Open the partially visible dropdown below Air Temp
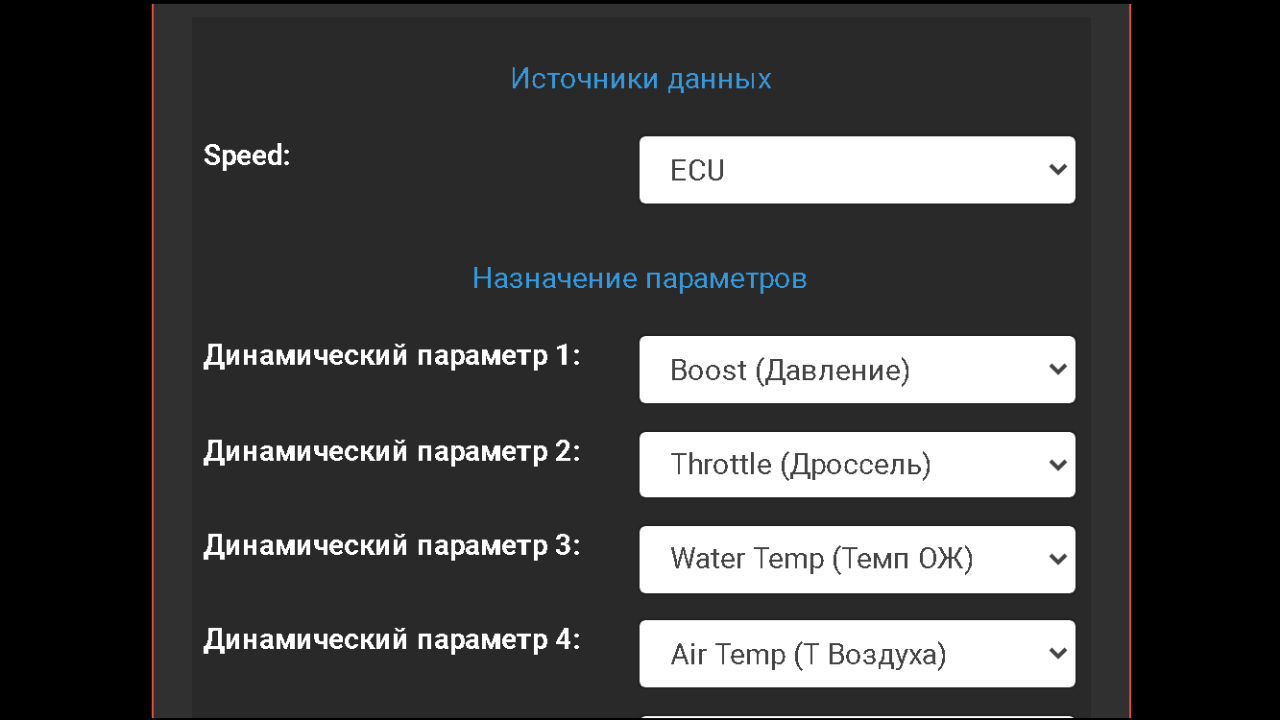1280x720 pixels. click(857, 717)
